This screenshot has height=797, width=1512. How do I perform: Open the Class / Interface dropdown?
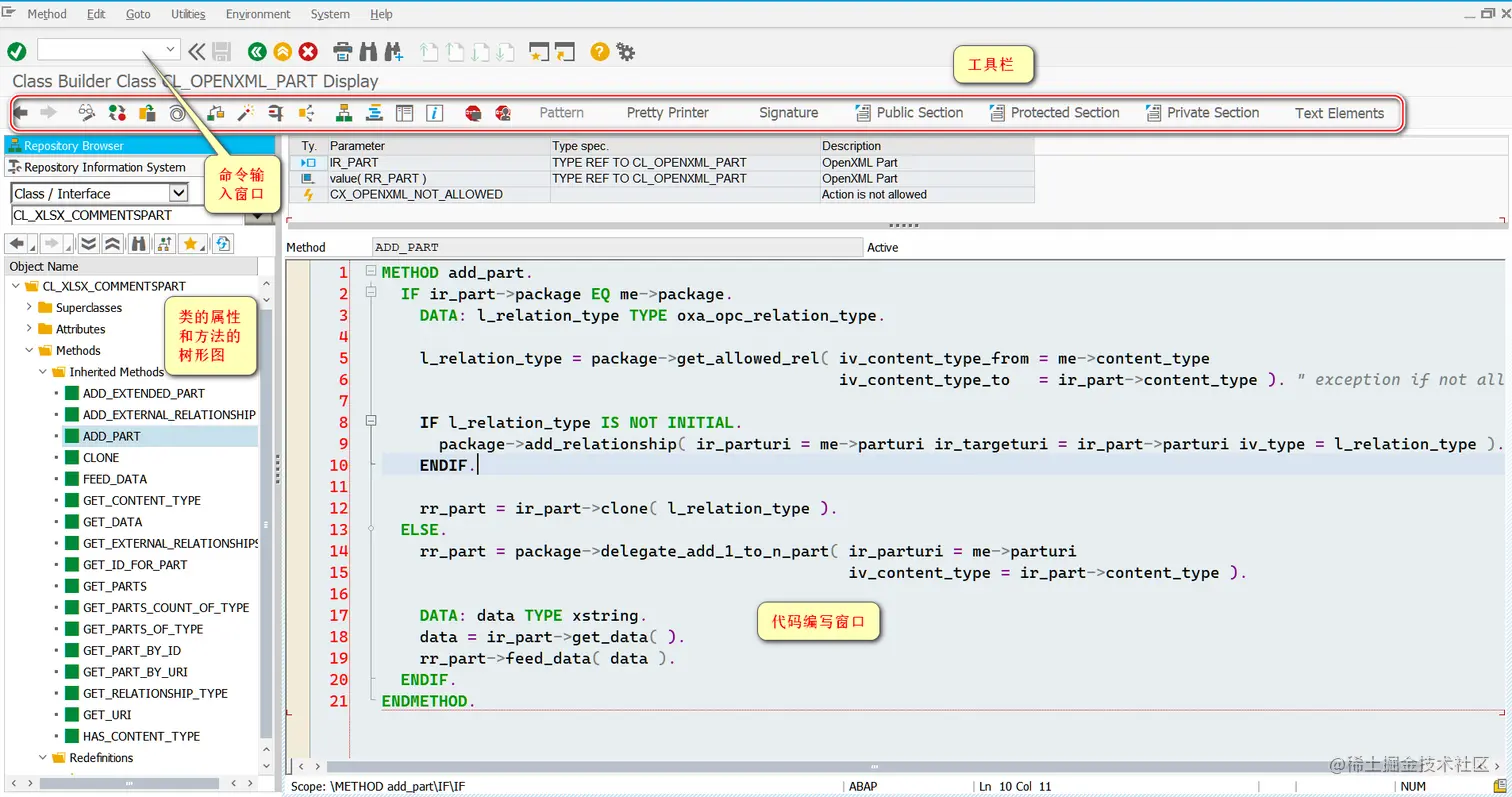click(x=178, y=193)
